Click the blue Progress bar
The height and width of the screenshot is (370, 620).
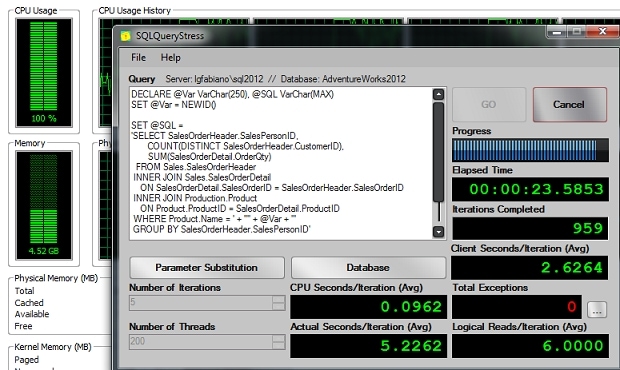coord(530,150)
